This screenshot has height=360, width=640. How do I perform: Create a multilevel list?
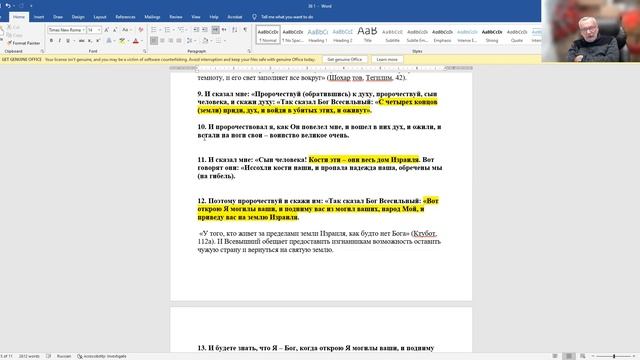pyautogui.click(x=181, y=30)
